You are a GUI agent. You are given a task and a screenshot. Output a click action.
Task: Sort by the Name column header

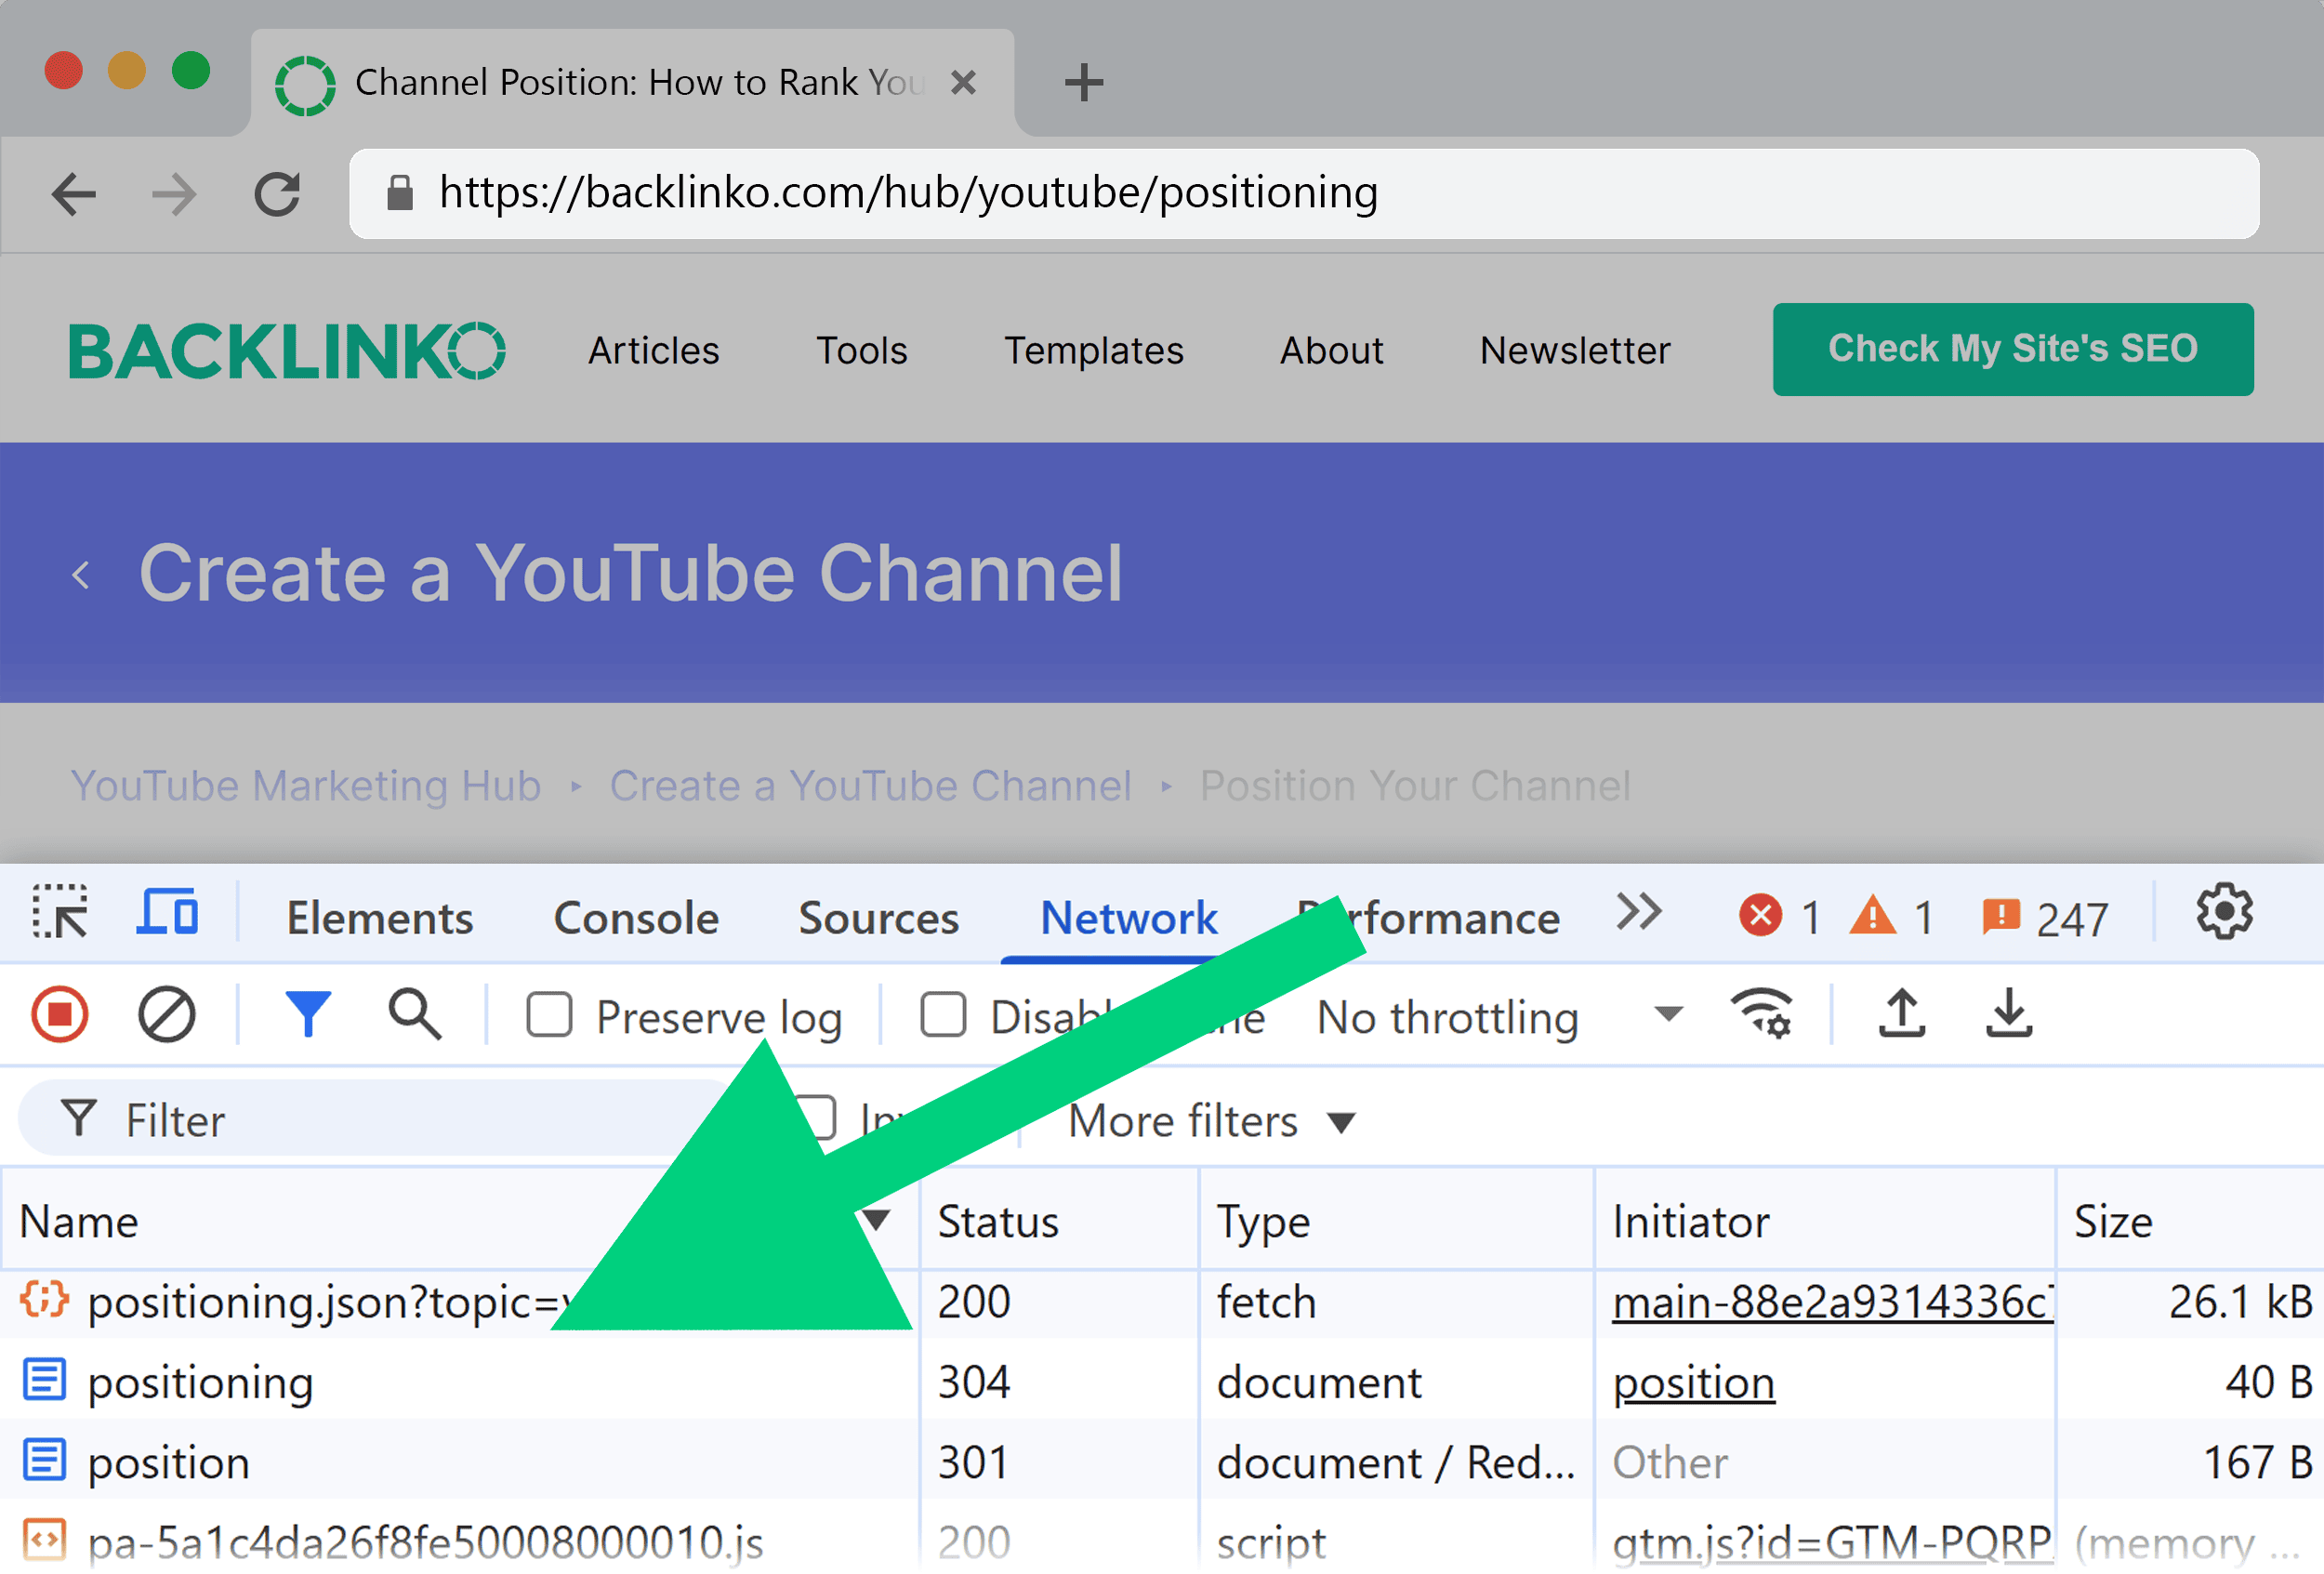click(x=458, y=1222)
